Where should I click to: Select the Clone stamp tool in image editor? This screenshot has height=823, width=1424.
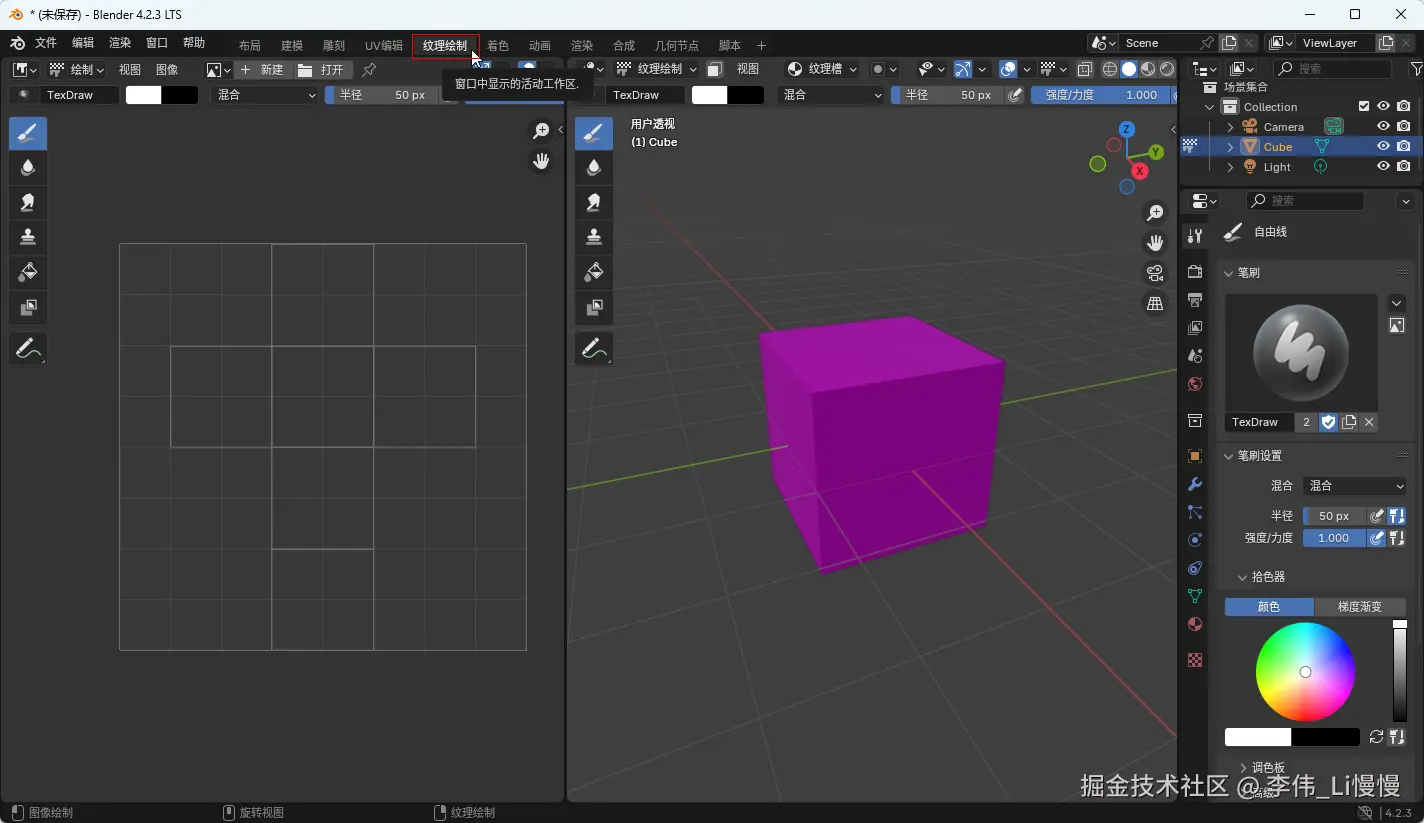tap(28, 237)
